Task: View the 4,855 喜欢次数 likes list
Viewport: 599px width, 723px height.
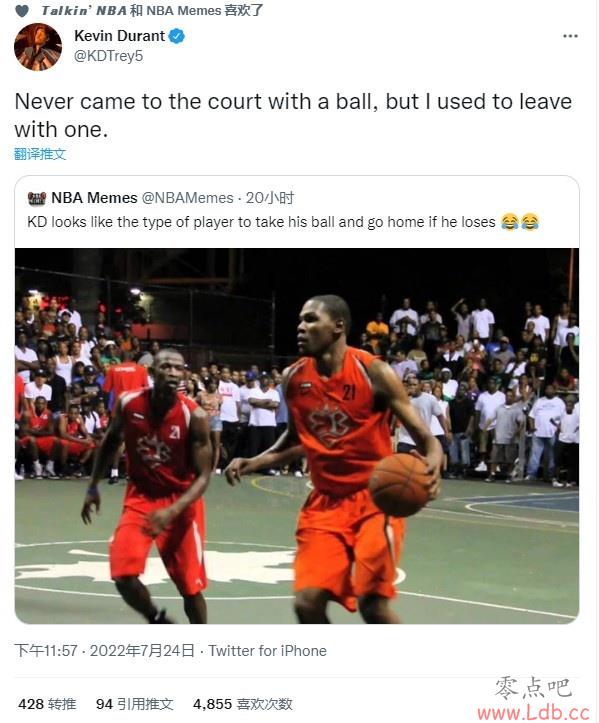Action: [x=243, y=704]
